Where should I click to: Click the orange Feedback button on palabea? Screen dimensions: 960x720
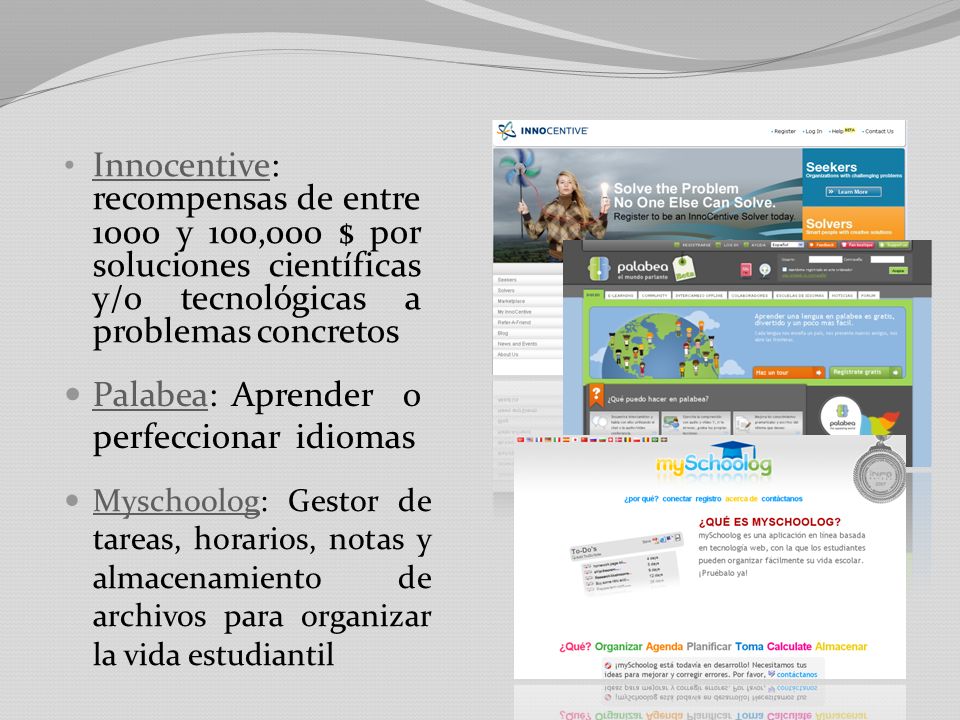click(823, 245)
